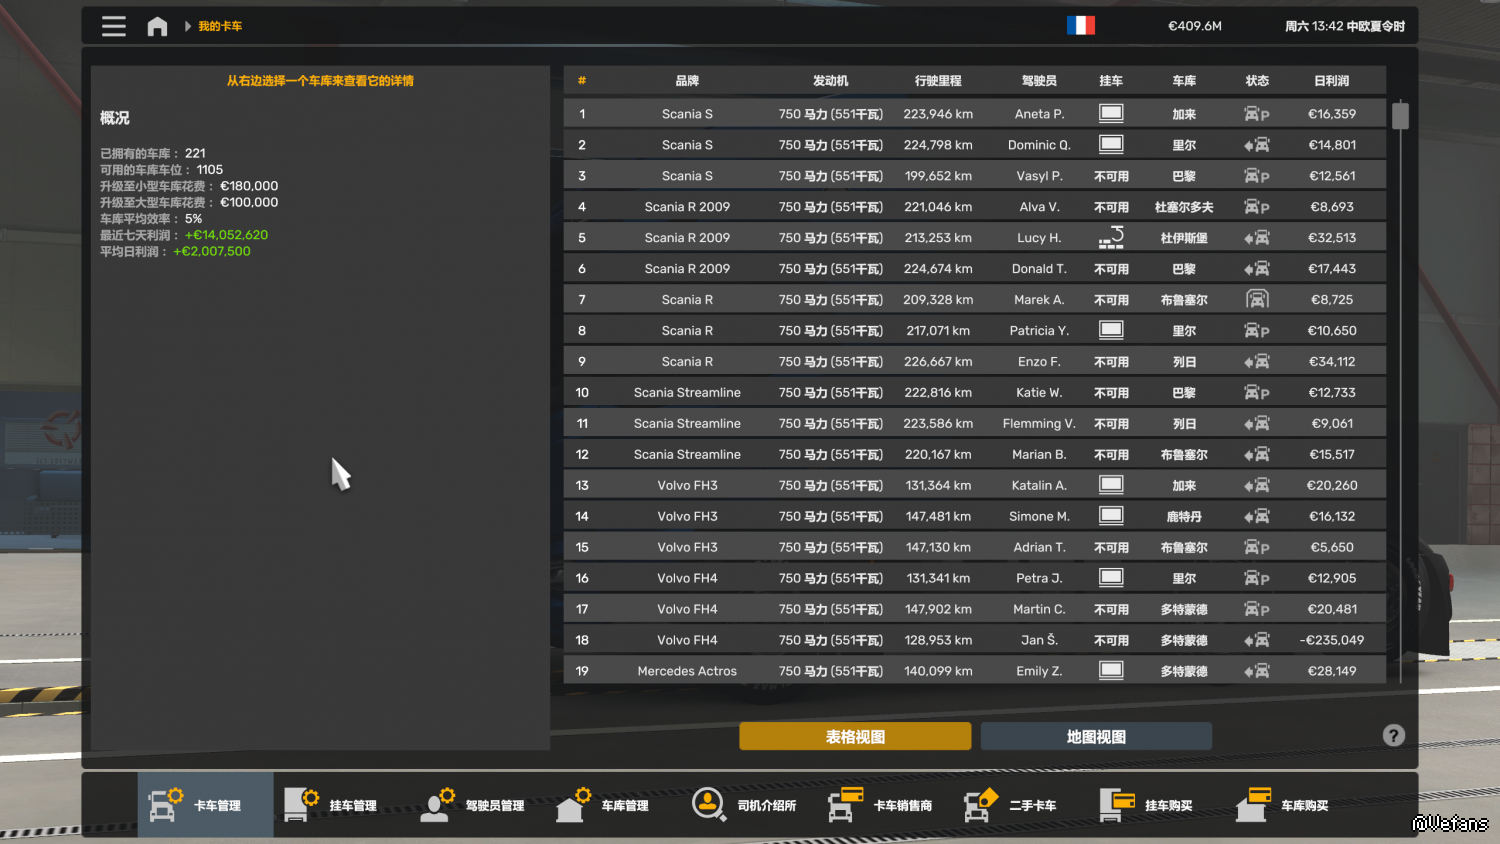Click trailer icon in Patricia Y. row
Viewport: 1500px width, 844px height.
coord(1111,330)
